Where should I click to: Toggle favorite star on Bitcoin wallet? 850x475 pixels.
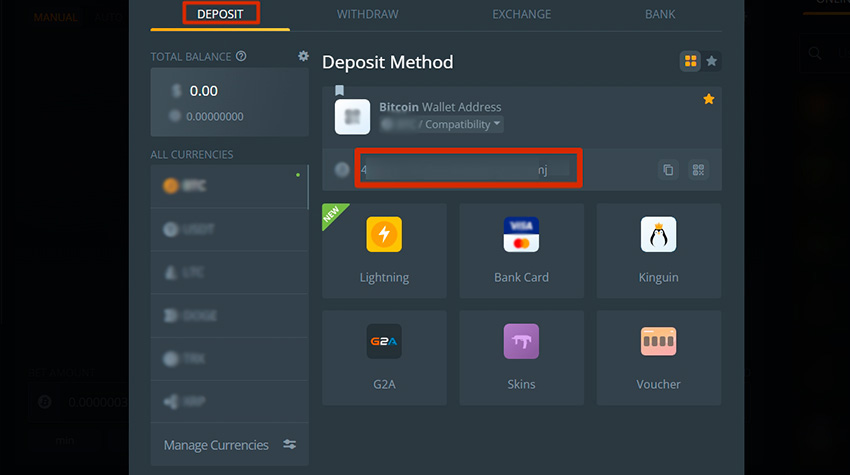point(708,99)
